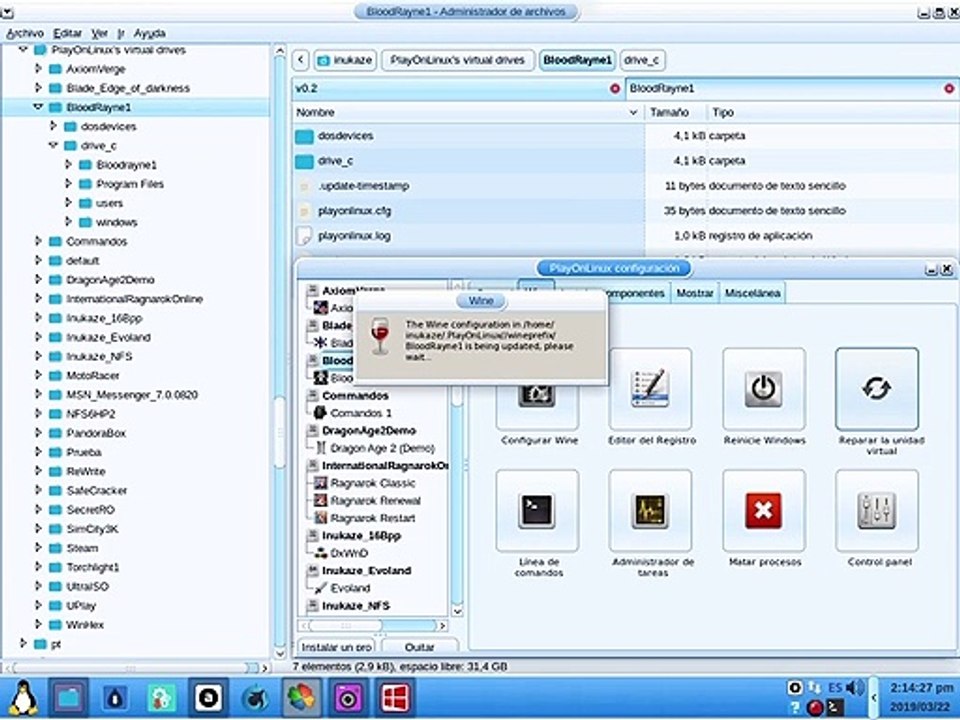960x720 pixels.
Task: Select playonlinux.cfg file
Action: pyautogui.click(x=354, y=211)
